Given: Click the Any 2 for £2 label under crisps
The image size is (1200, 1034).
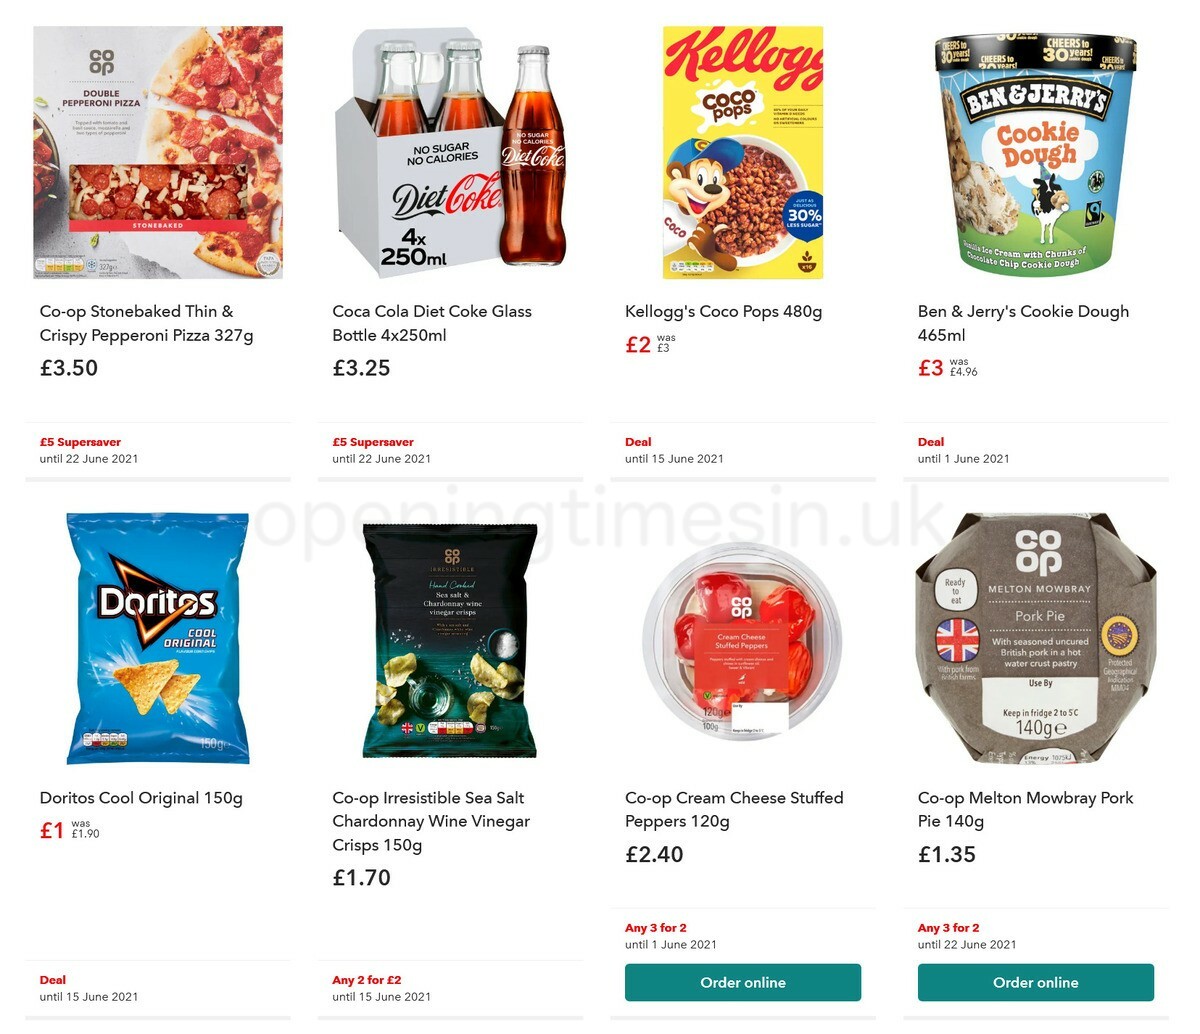Looking at the screenshot, I should pyautogui.click(x=364, y=980).
